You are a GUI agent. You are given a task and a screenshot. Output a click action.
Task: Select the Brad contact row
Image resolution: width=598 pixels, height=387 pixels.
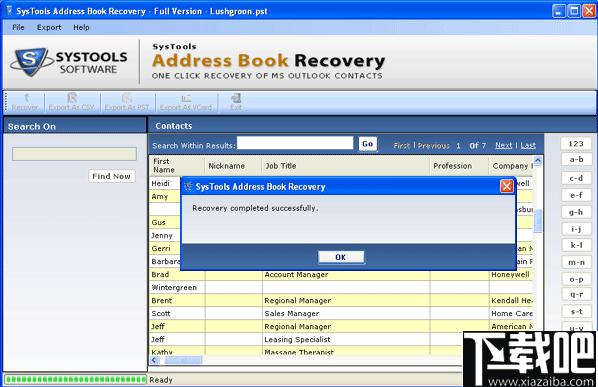tap(341, 275)
